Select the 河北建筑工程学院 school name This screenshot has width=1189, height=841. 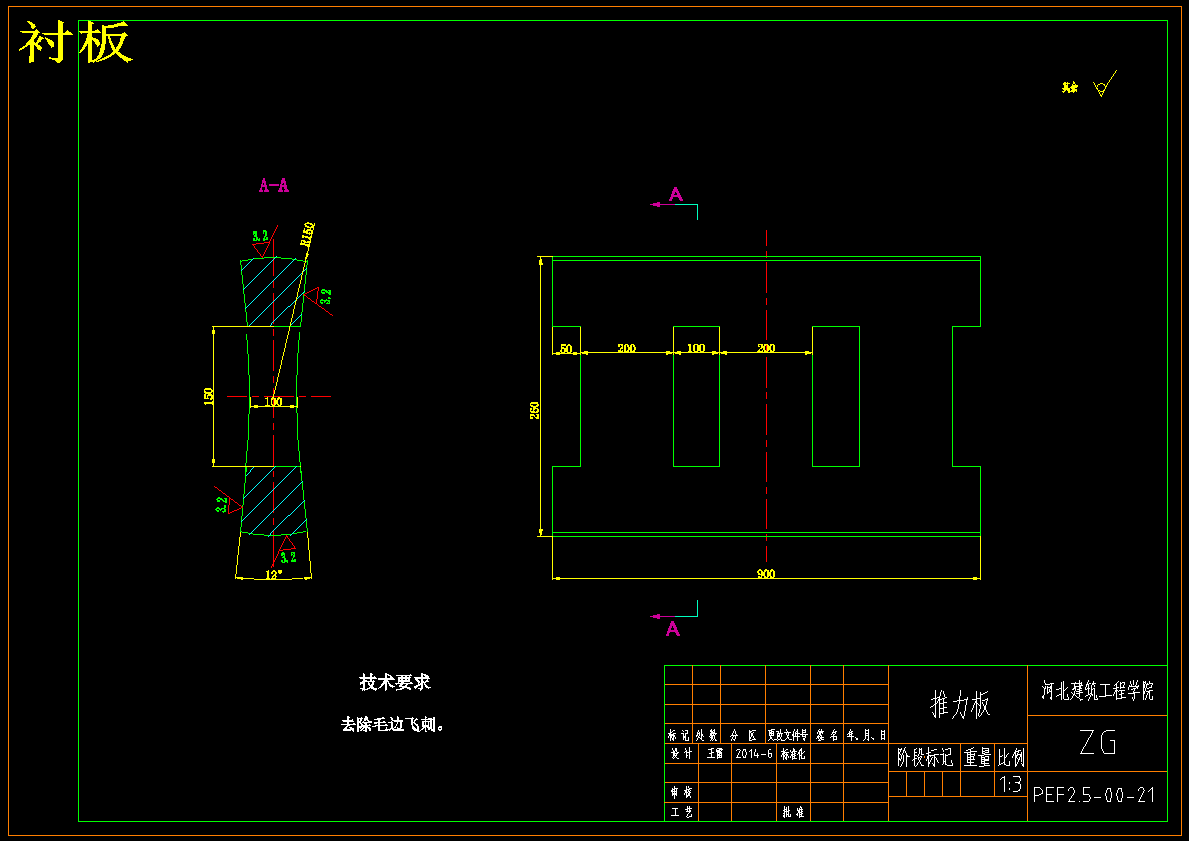1097,690
